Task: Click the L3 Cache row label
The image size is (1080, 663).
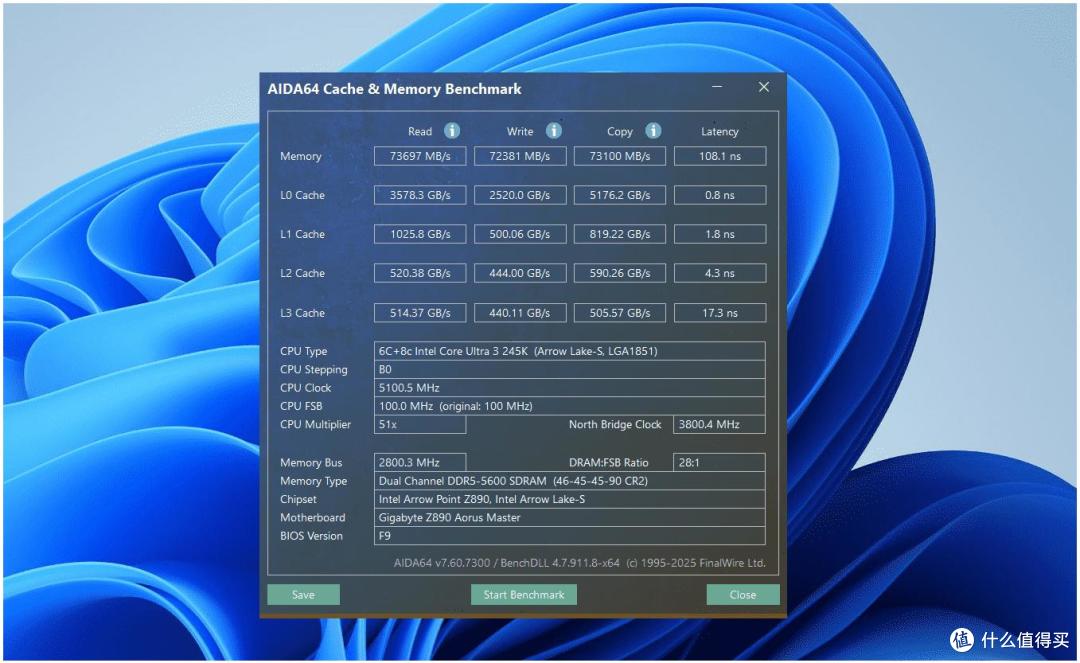Action: click(302, 313)
